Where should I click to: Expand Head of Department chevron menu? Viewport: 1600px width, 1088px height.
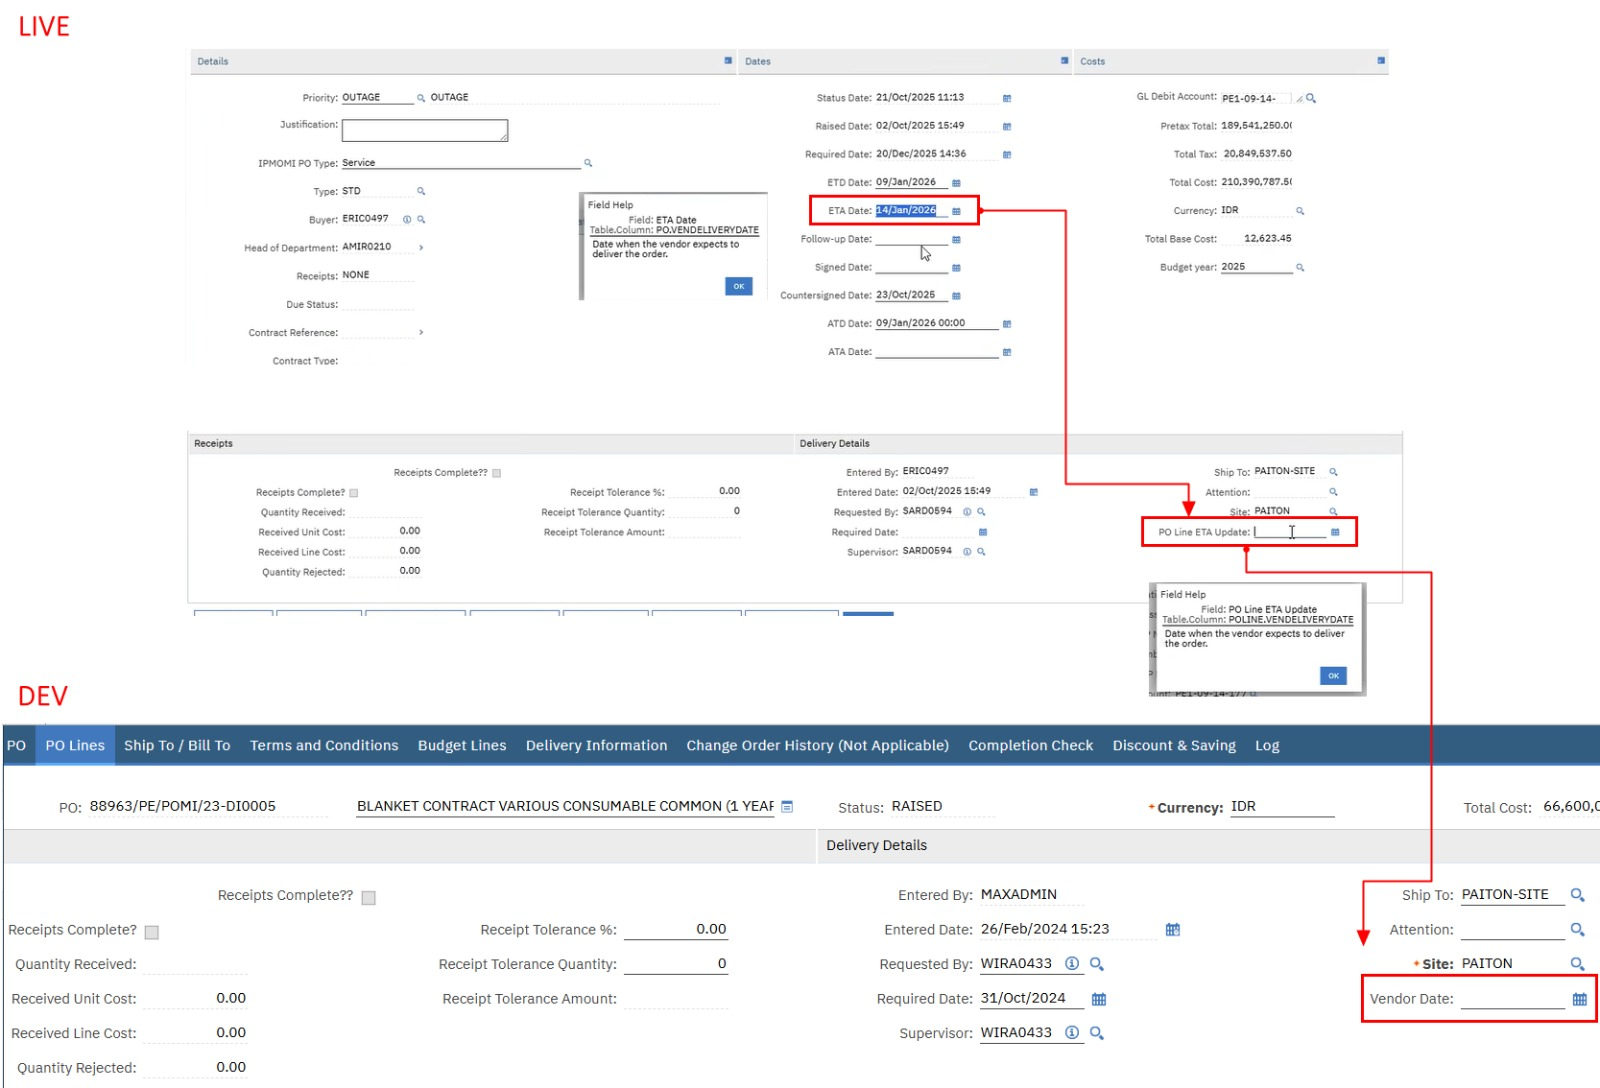click(x=421, y=247)
